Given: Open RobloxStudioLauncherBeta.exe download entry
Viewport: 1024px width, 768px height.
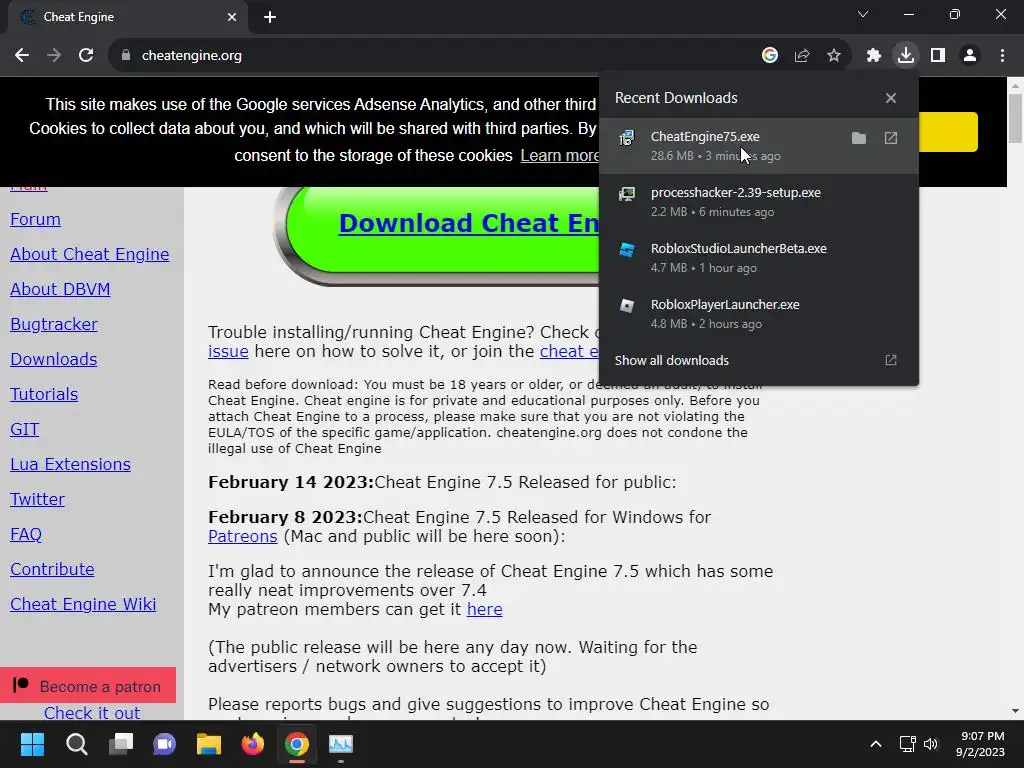Looking at the screenshot, I should point(758,258).
